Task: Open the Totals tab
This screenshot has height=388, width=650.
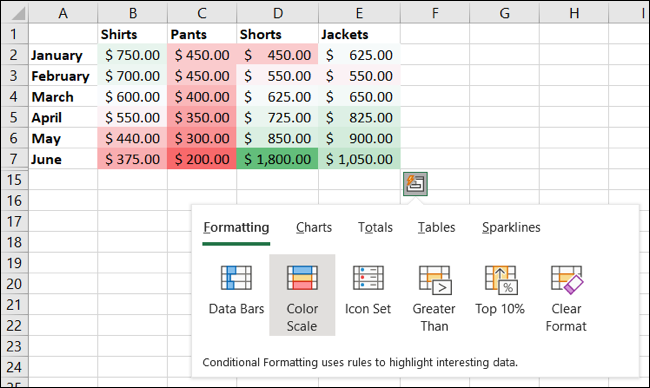Action: point(375,227)
